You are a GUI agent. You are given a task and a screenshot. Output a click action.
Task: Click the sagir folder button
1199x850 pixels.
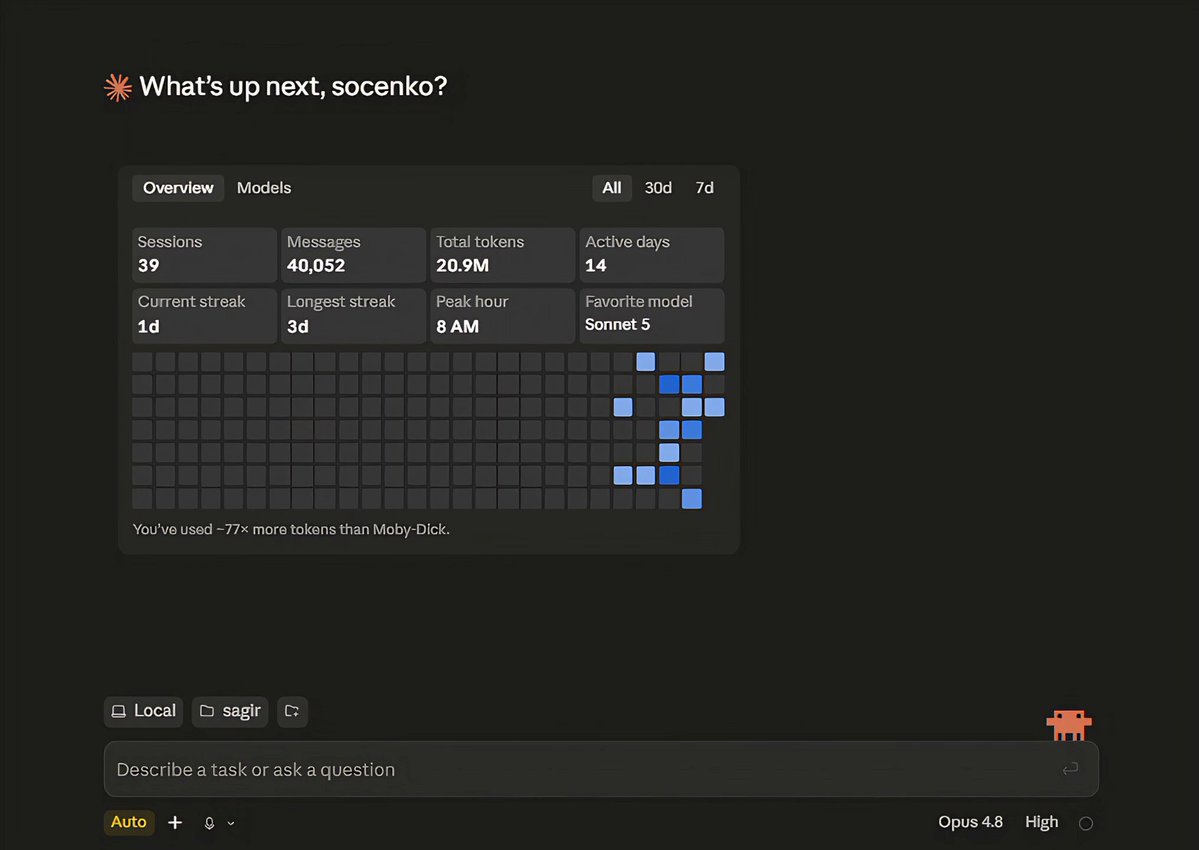pos(230,711)
